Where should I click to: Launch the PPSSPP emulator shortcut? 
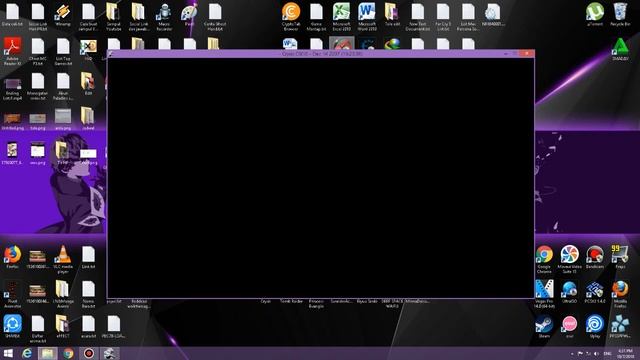[620, 327]
